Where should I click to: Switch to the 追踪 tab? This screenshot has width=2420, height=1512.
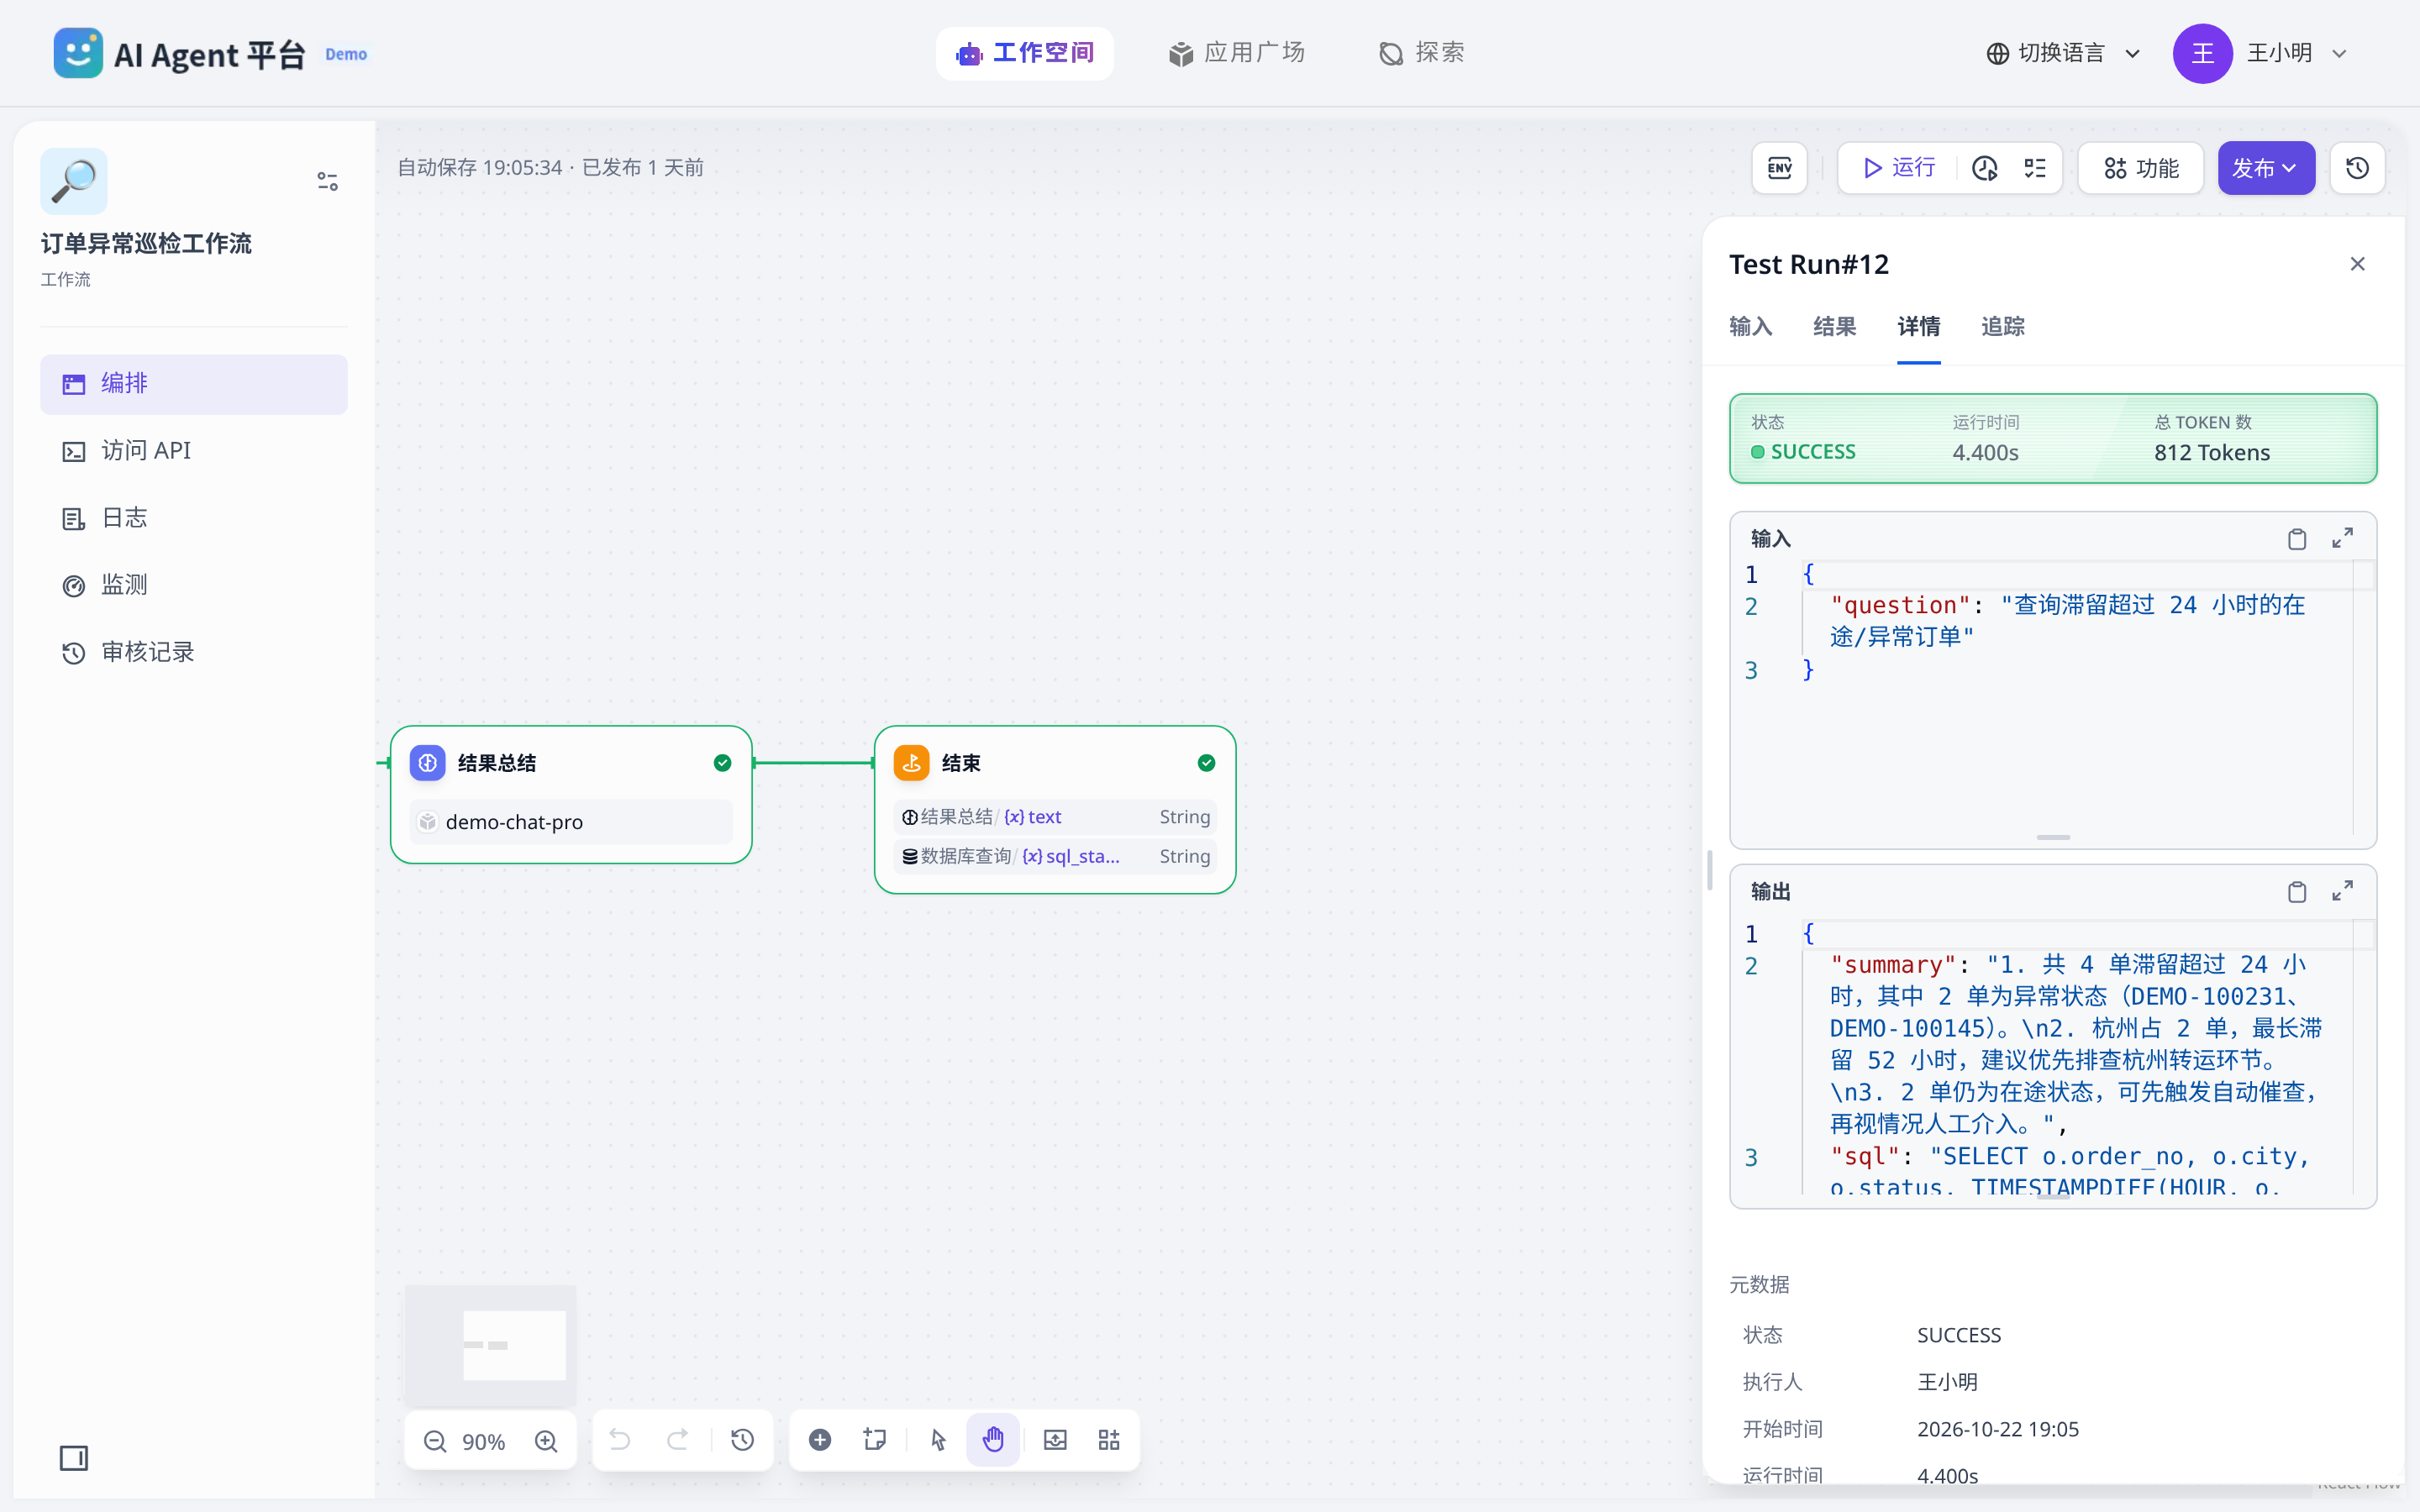click(2002, 326)
